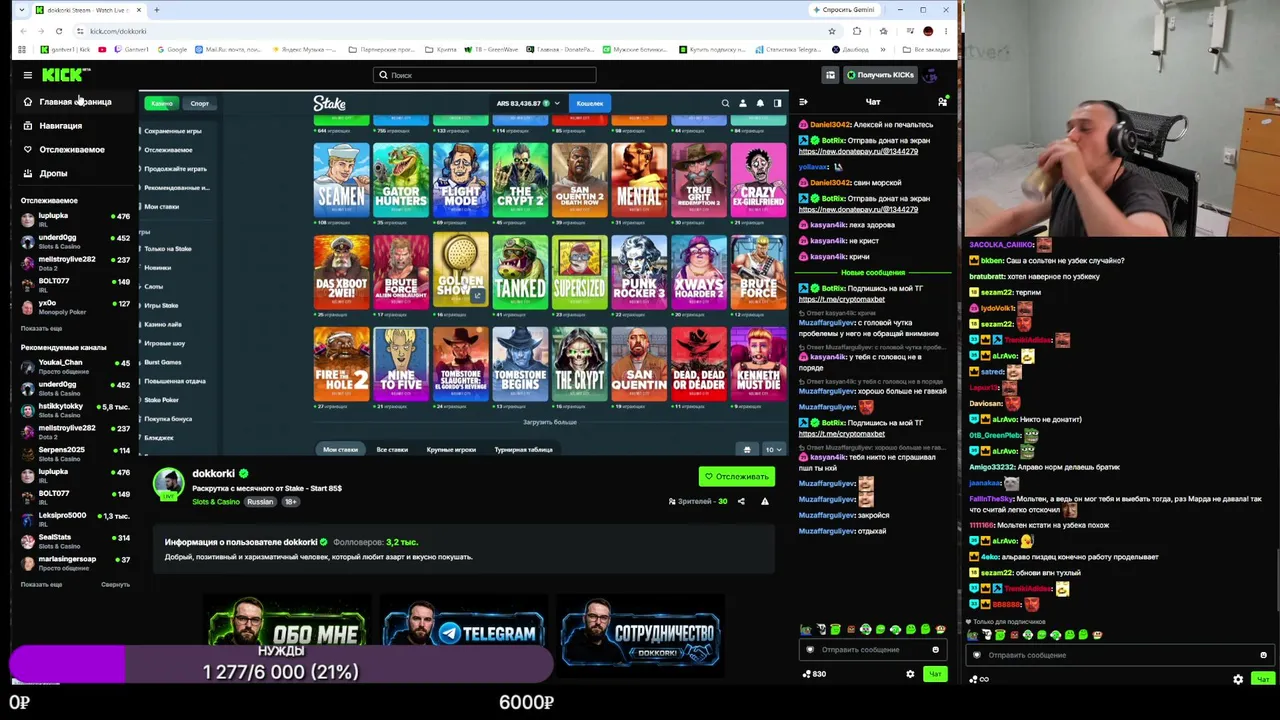
Task: Open the Дропы section in sidebar
Action: (53, 173)
